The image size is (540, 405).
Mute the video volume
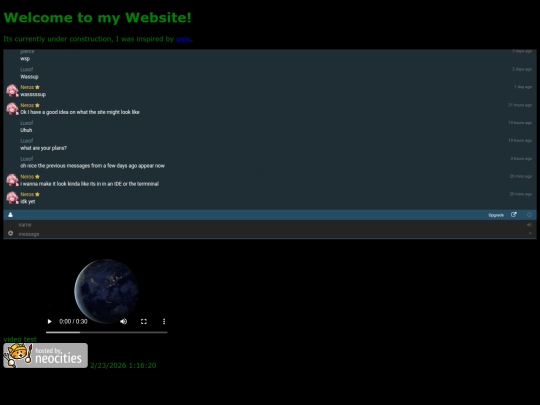coord(124,321)
